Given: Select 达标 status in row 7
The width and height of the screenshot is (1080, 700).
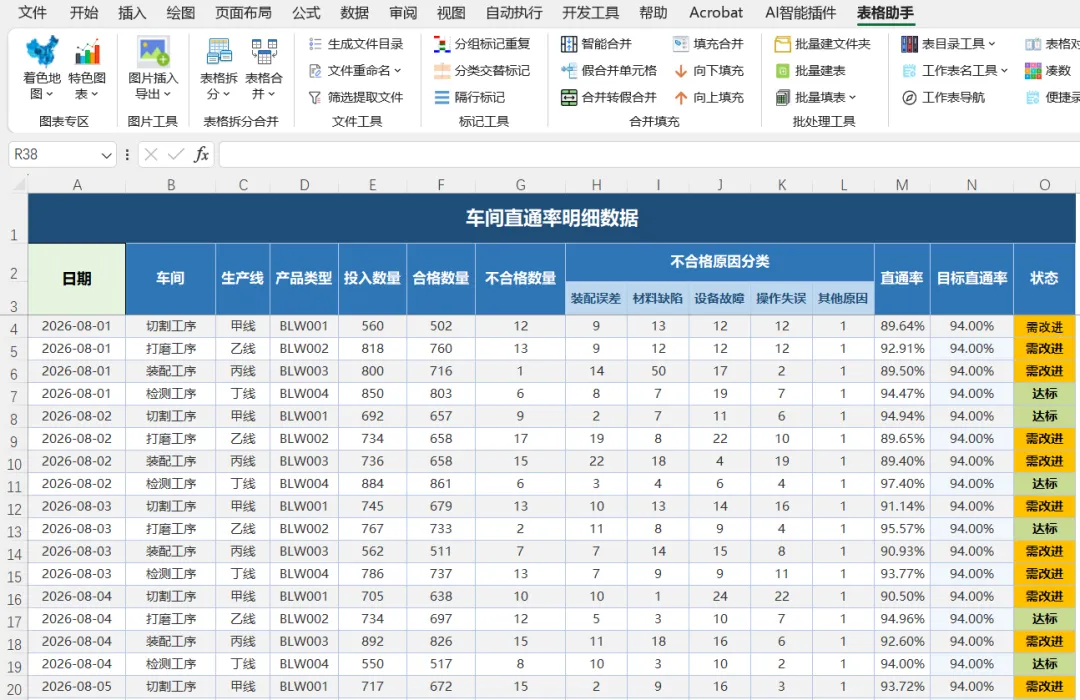Looking at the screenshot, I should coord(1044,393).
